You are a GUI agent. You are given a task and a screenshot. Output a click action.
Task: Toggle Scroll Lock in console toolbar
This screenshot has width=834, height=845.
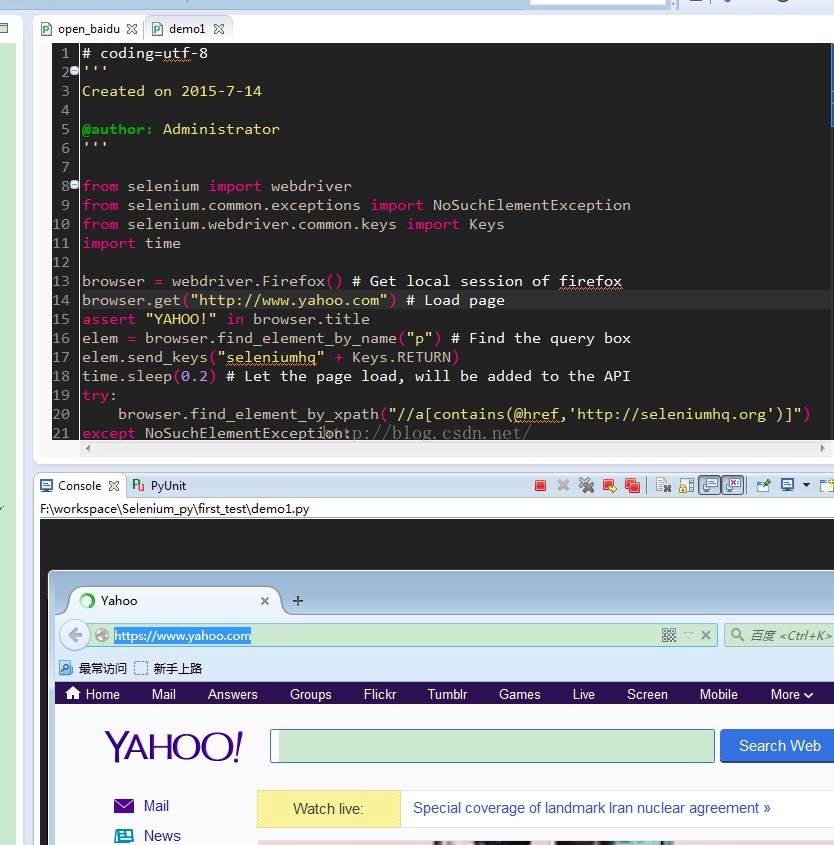[686, 486]
